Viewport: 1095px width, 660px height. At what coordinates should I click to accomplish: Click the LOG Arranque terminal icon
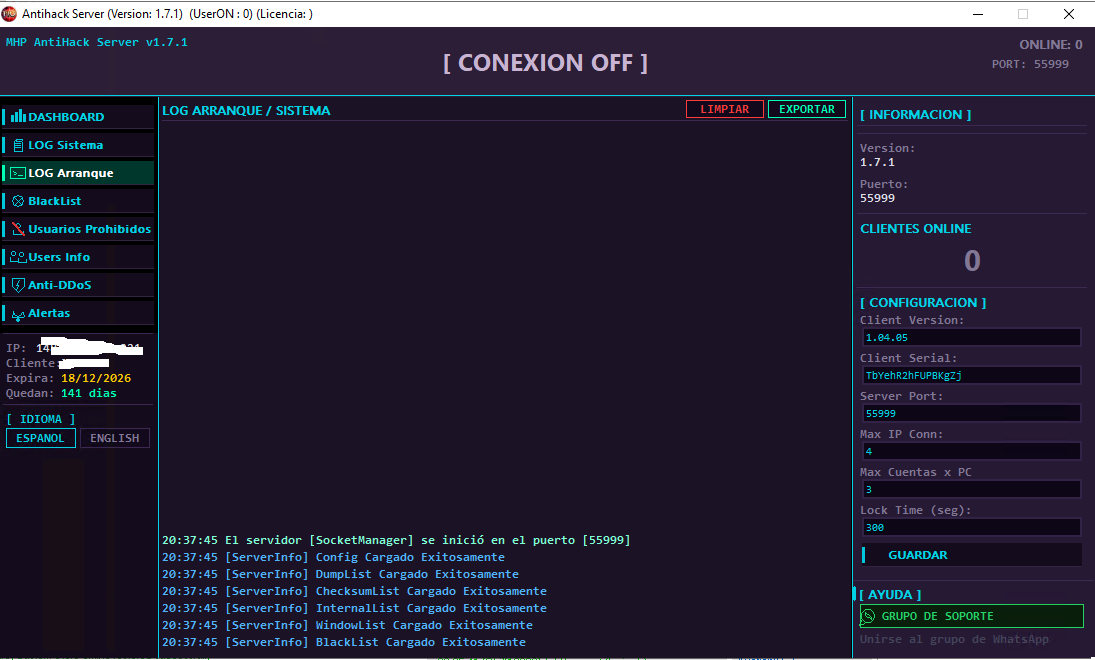click(x=18, y=173)
